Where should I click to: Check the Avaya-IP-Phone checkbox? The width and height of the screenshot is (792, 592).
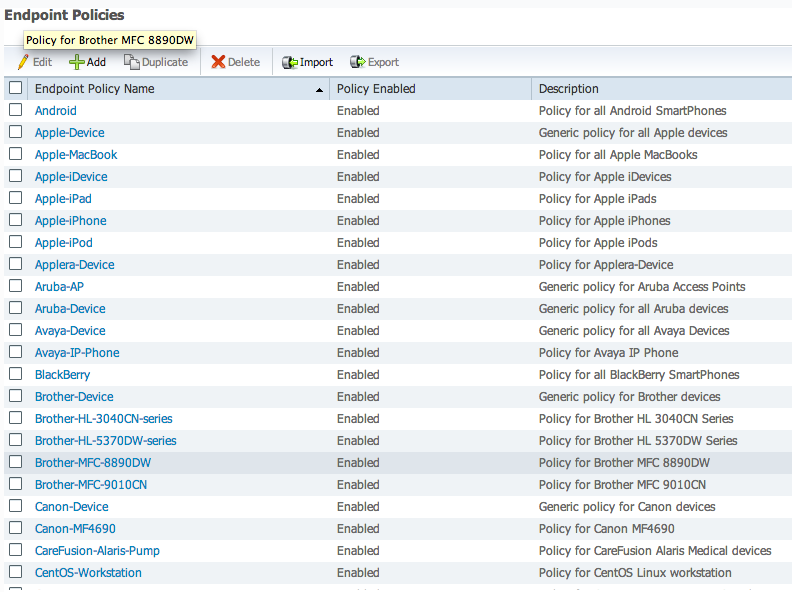pos(15,353)
